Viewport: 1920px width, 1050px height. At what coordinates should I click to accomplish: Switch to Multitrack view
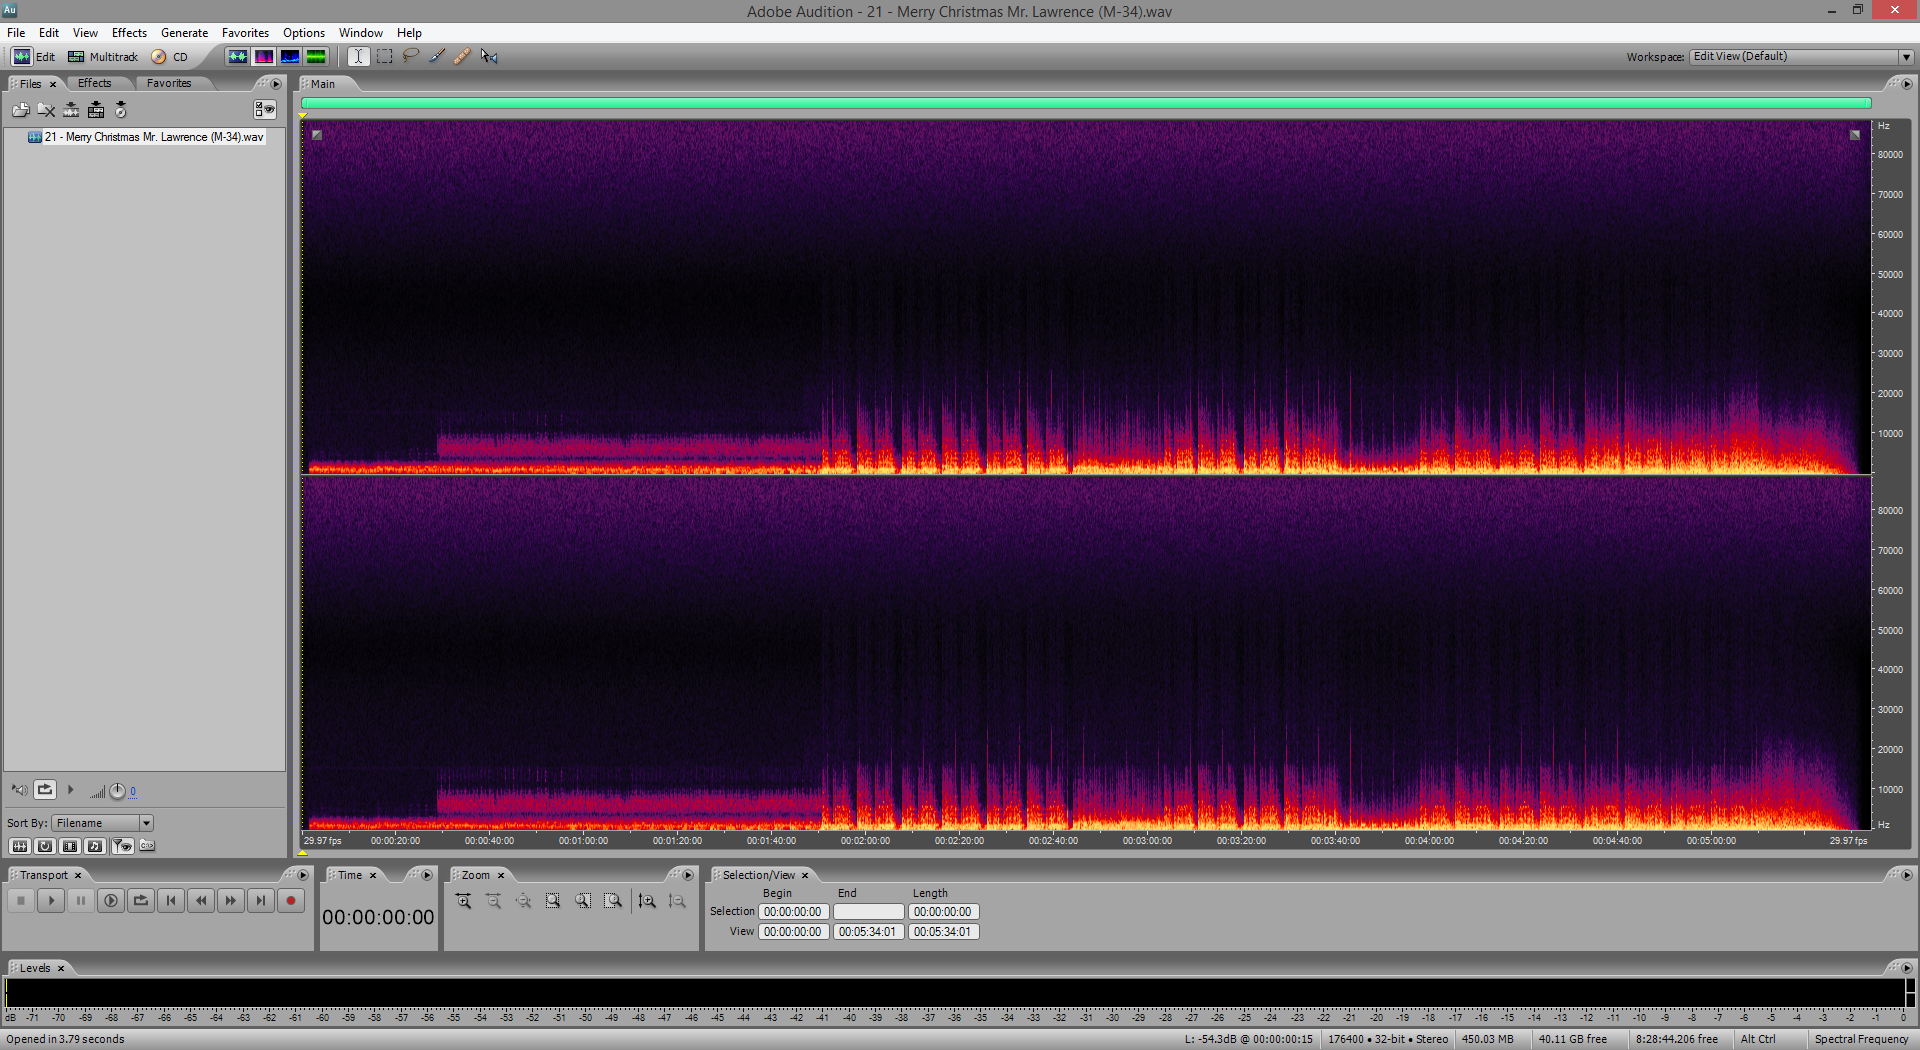point(103,57)
